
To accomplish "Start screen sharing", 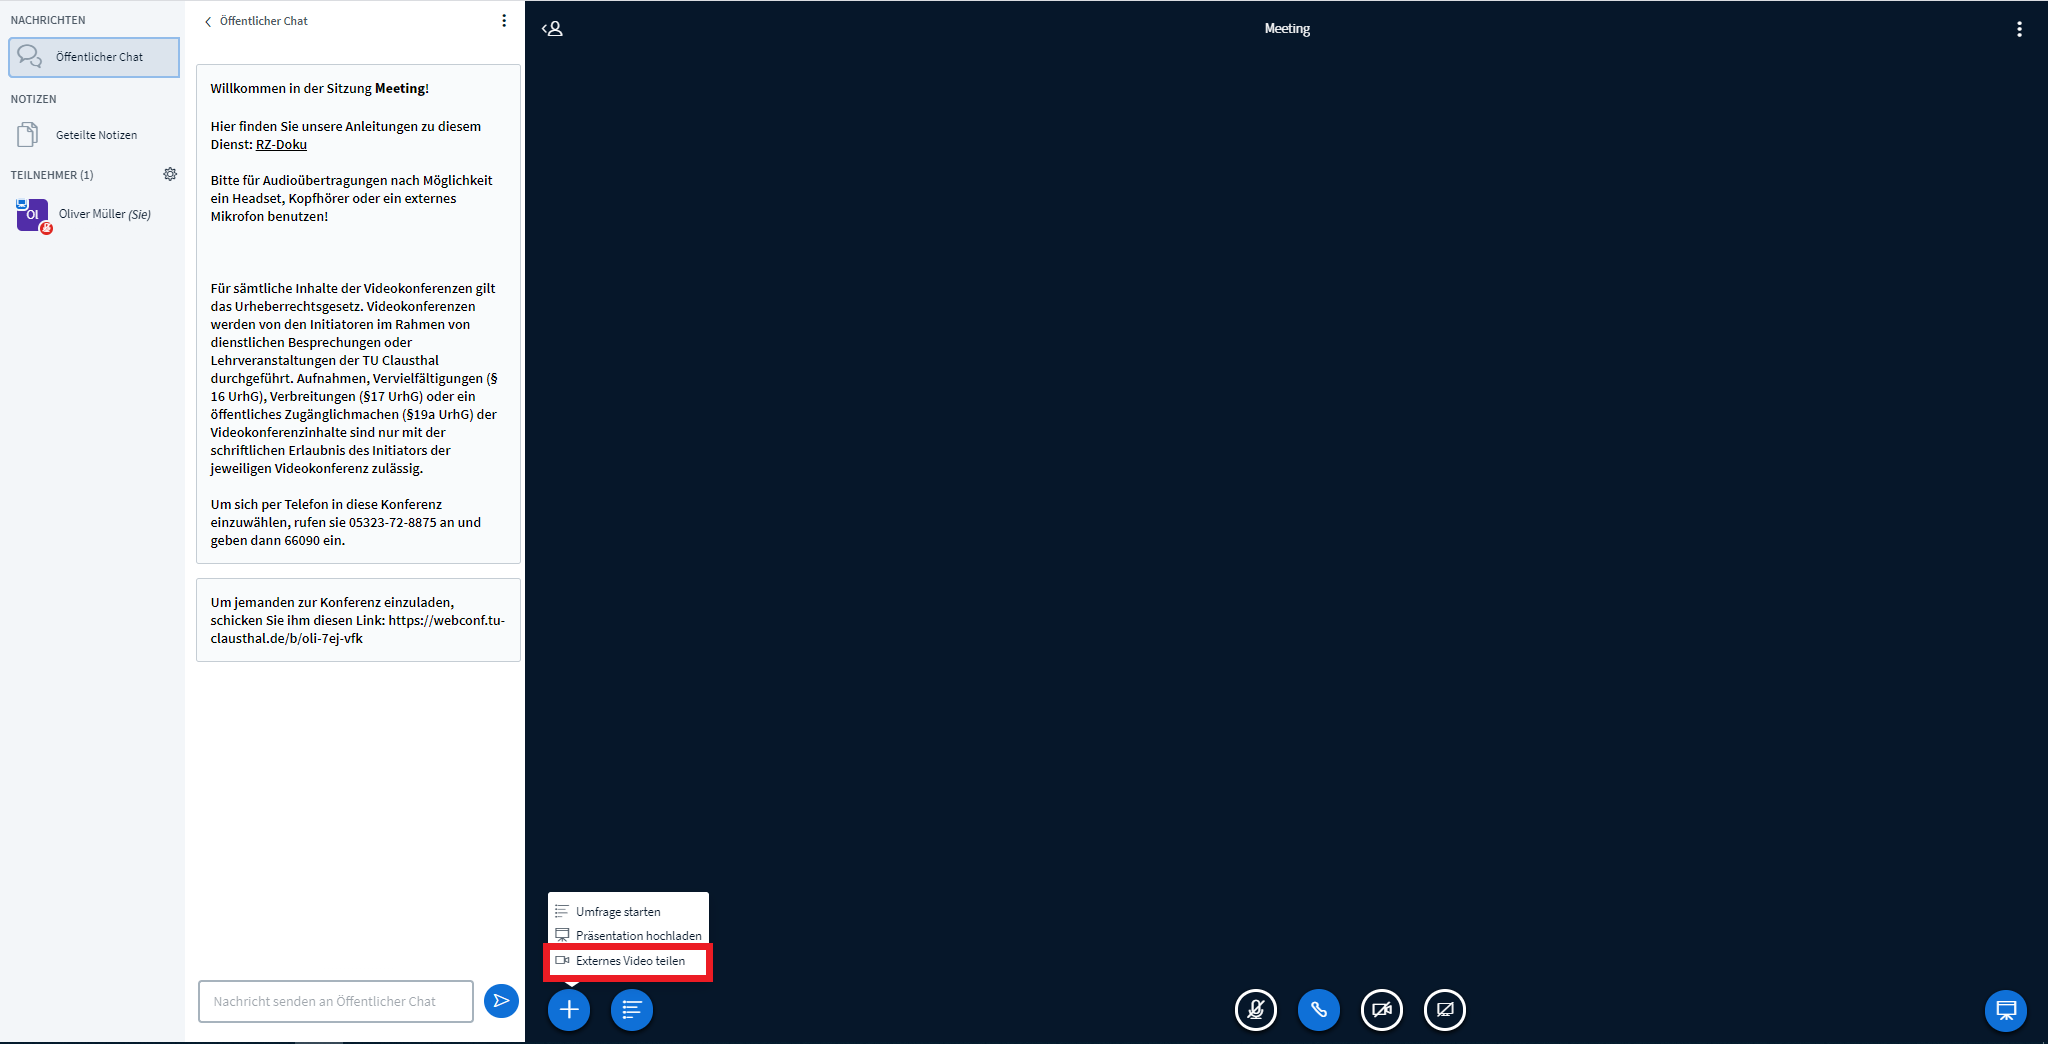I will pos(1444,1009).
